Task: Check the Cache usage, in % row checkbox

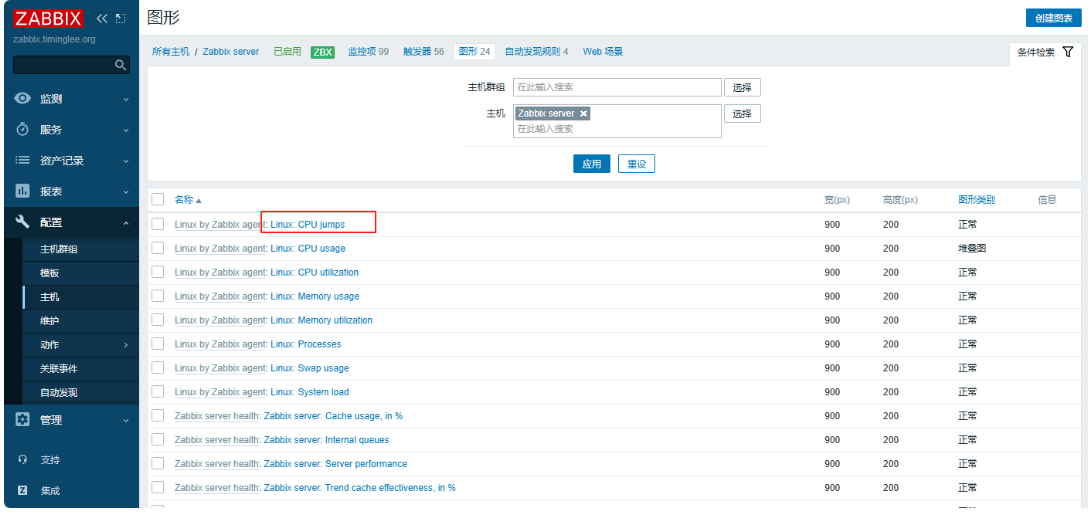Action: [158, 416]
